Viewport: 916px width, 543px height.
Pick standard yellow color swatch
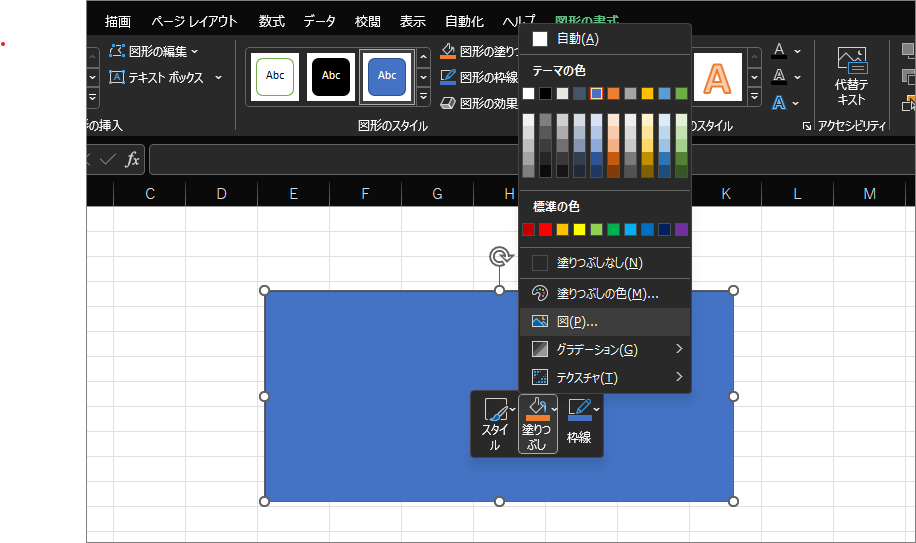point(579,229)
